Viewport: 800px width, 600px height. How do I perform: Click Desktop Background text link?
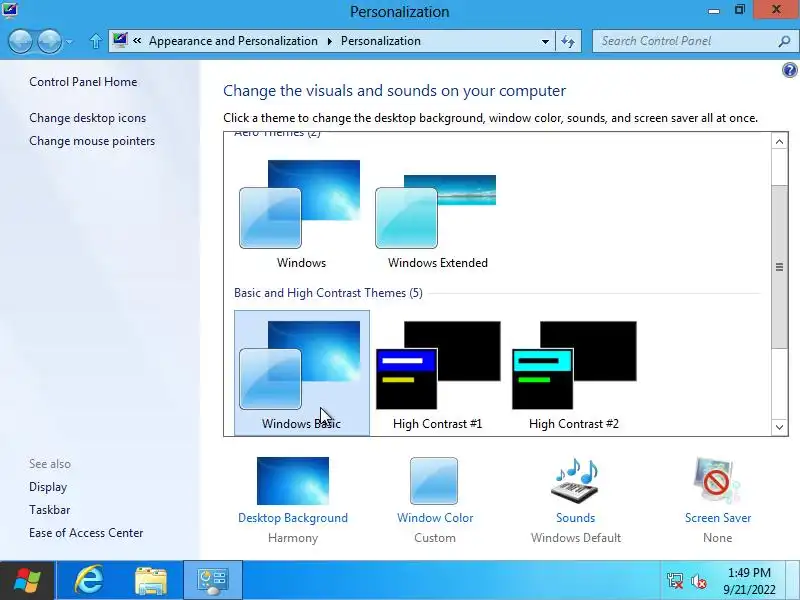point(293,518)
